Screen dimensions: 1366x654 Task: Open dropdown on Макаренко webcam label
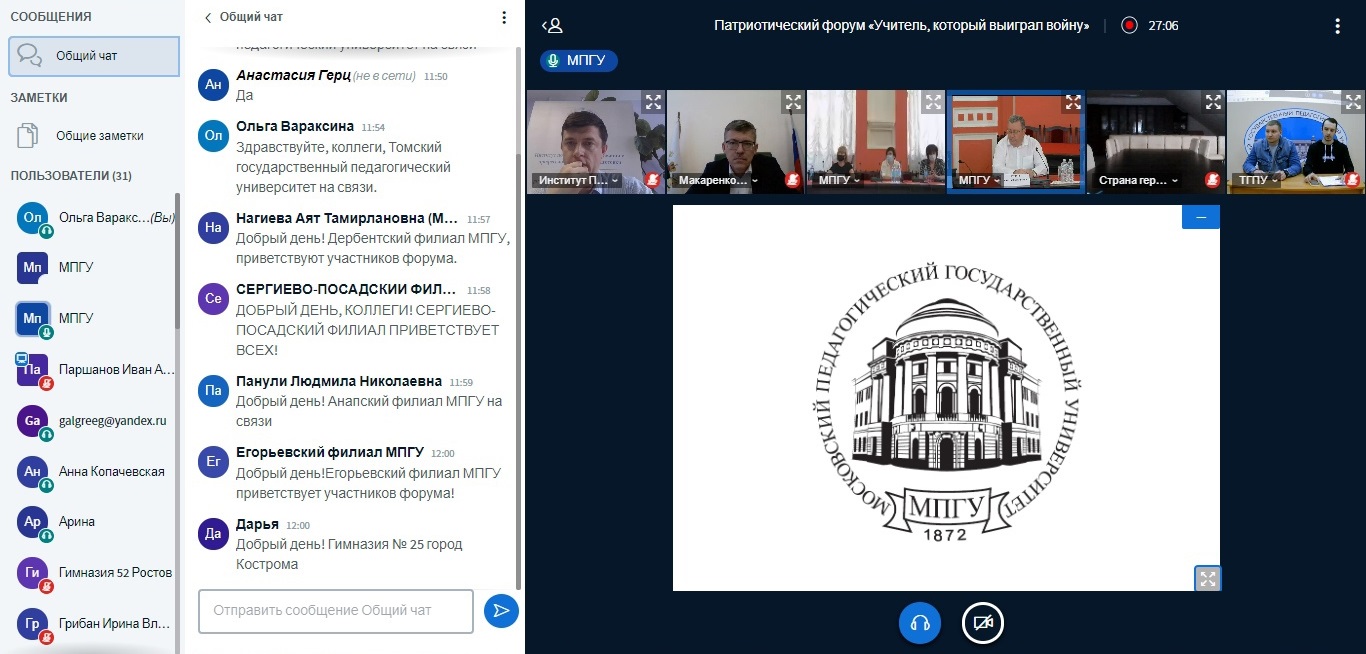(753, 181)
